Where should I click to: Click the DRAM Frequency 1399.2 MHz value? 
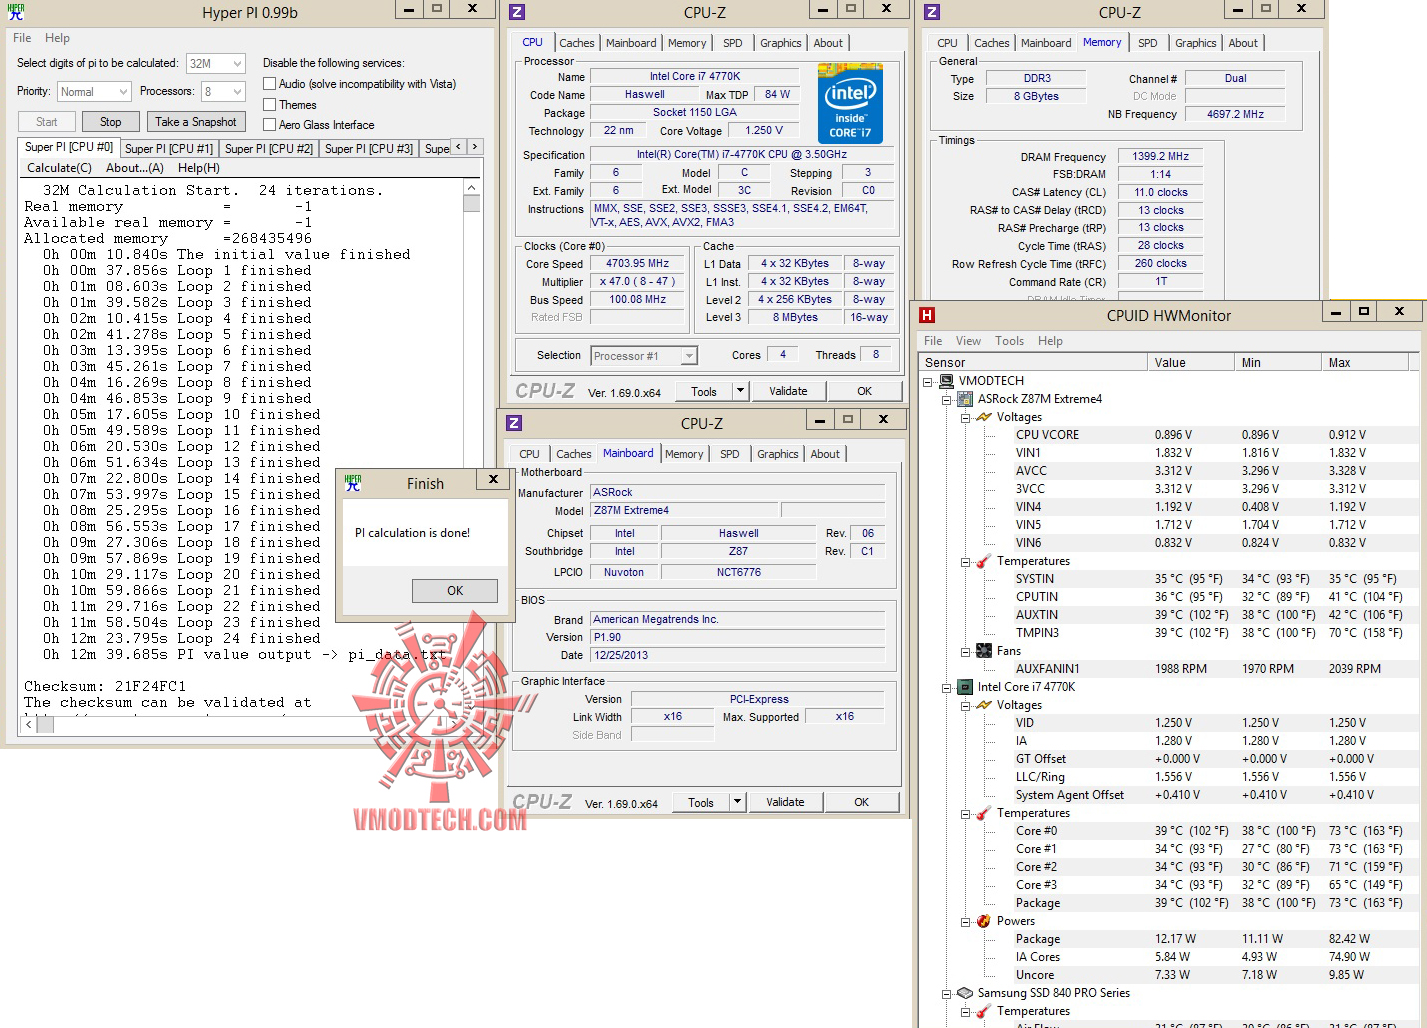(x=1160, y=156)
